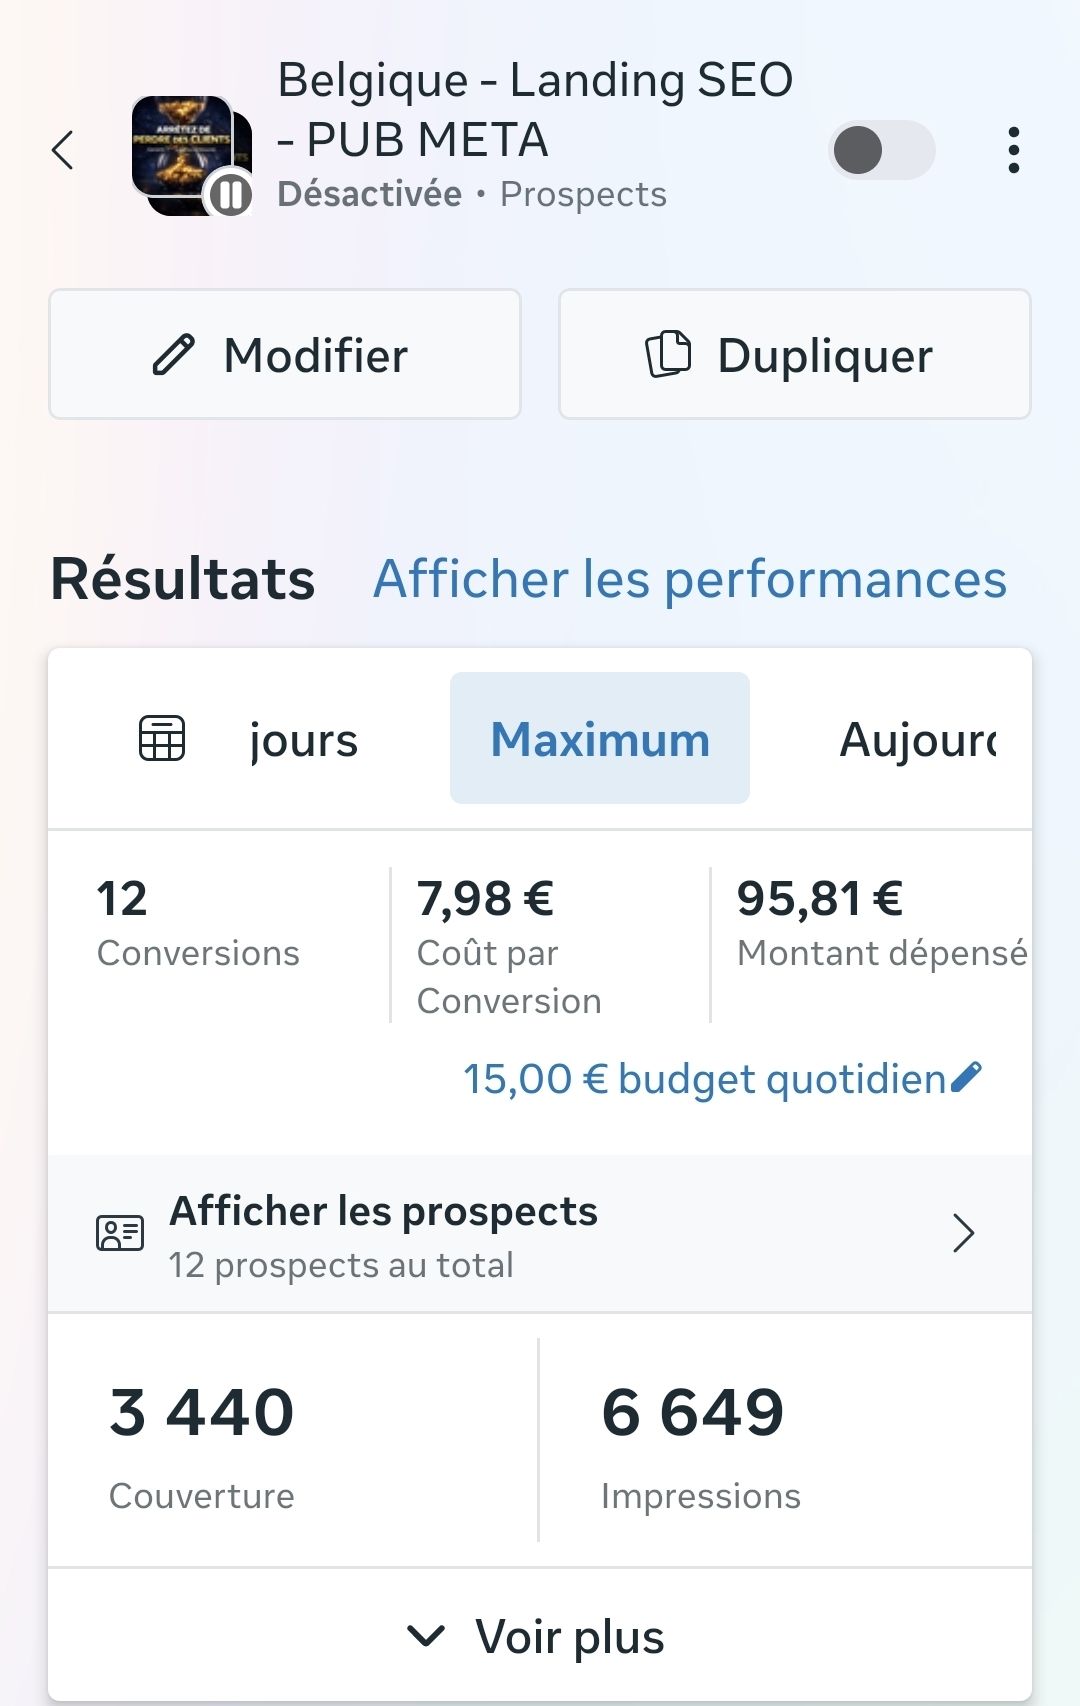Image resolution: width=1080 pixels, height=1706 pixels.
Task: Click the 15,00 € budget quotidien link
Action: click(704, 1079)
